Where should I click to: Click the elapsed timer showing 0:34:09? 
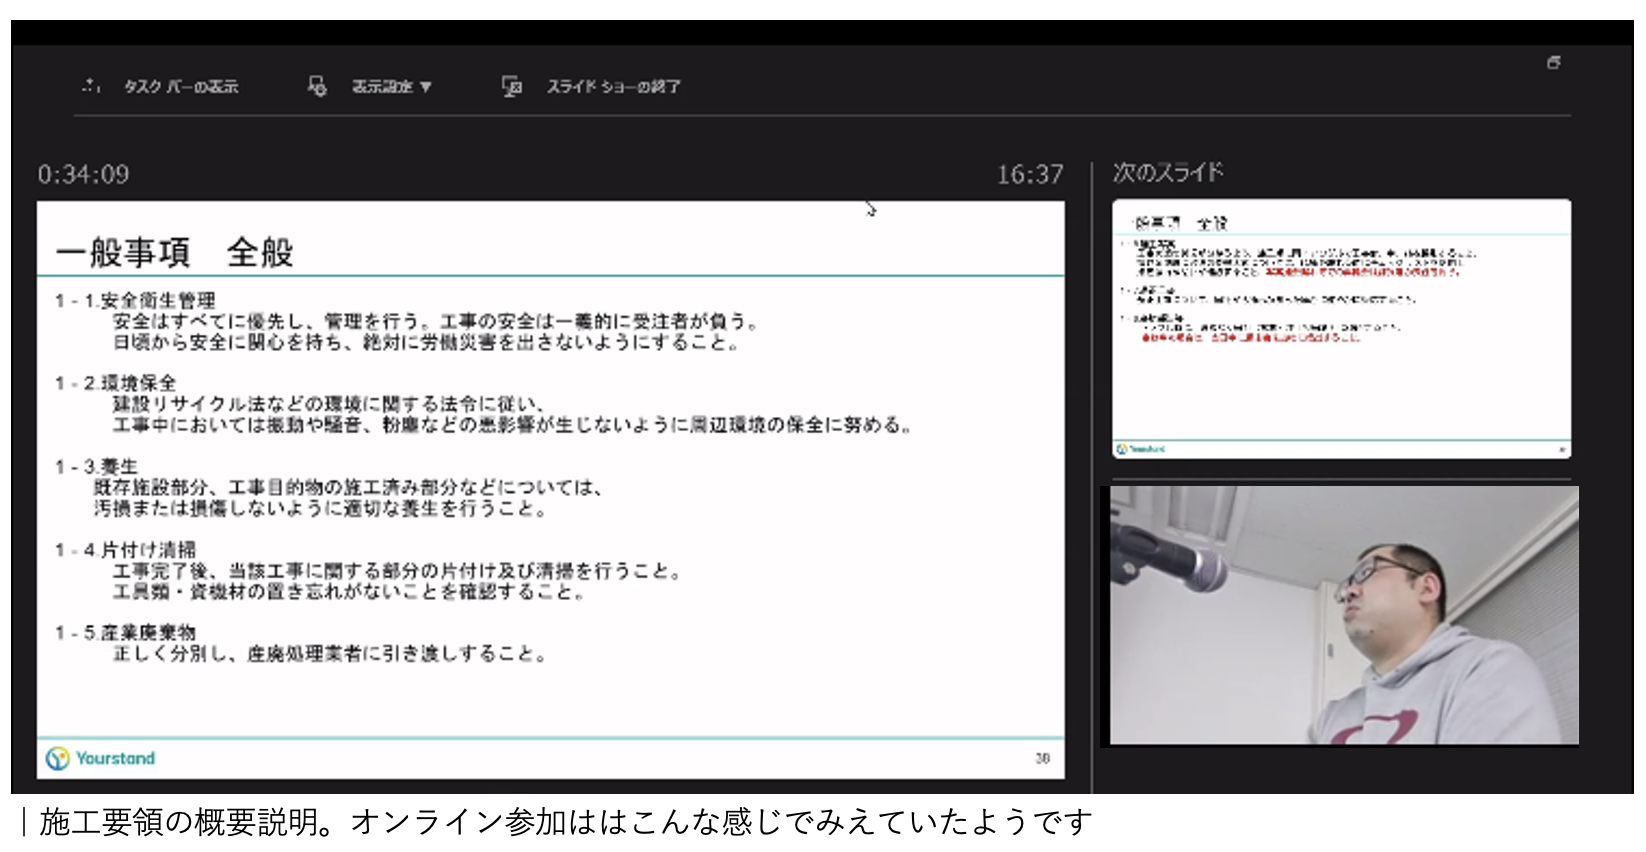pyautogui.click(x=84, y=174)
